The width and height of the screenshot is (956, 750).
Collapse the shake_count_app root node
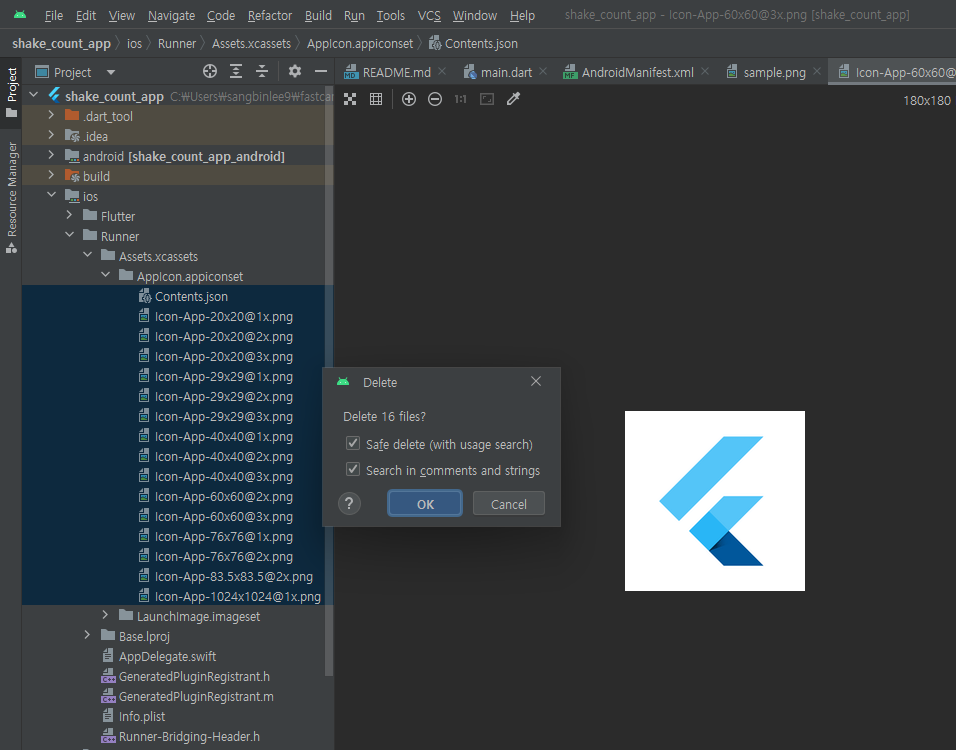pyautogui.click(x=34, y=95)
